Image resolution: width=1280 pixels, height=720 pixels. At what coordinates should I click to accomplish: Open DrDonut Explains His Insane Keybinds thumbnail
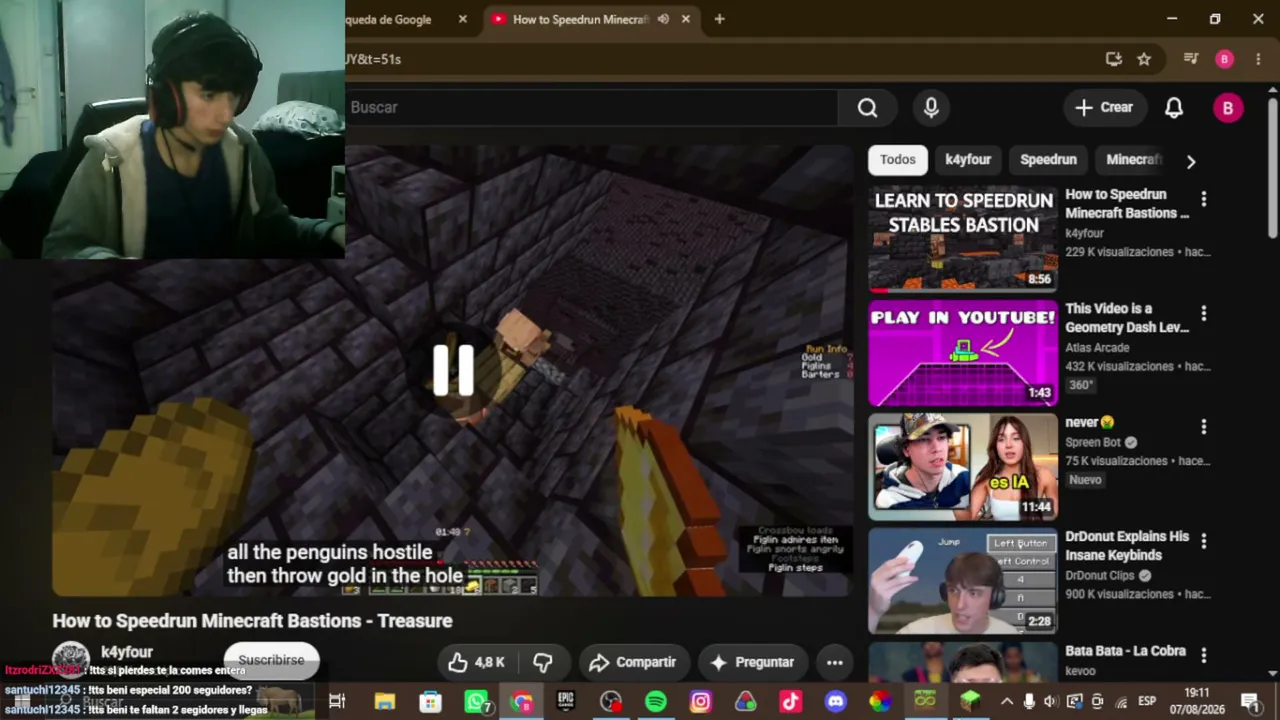pos(963,581)
